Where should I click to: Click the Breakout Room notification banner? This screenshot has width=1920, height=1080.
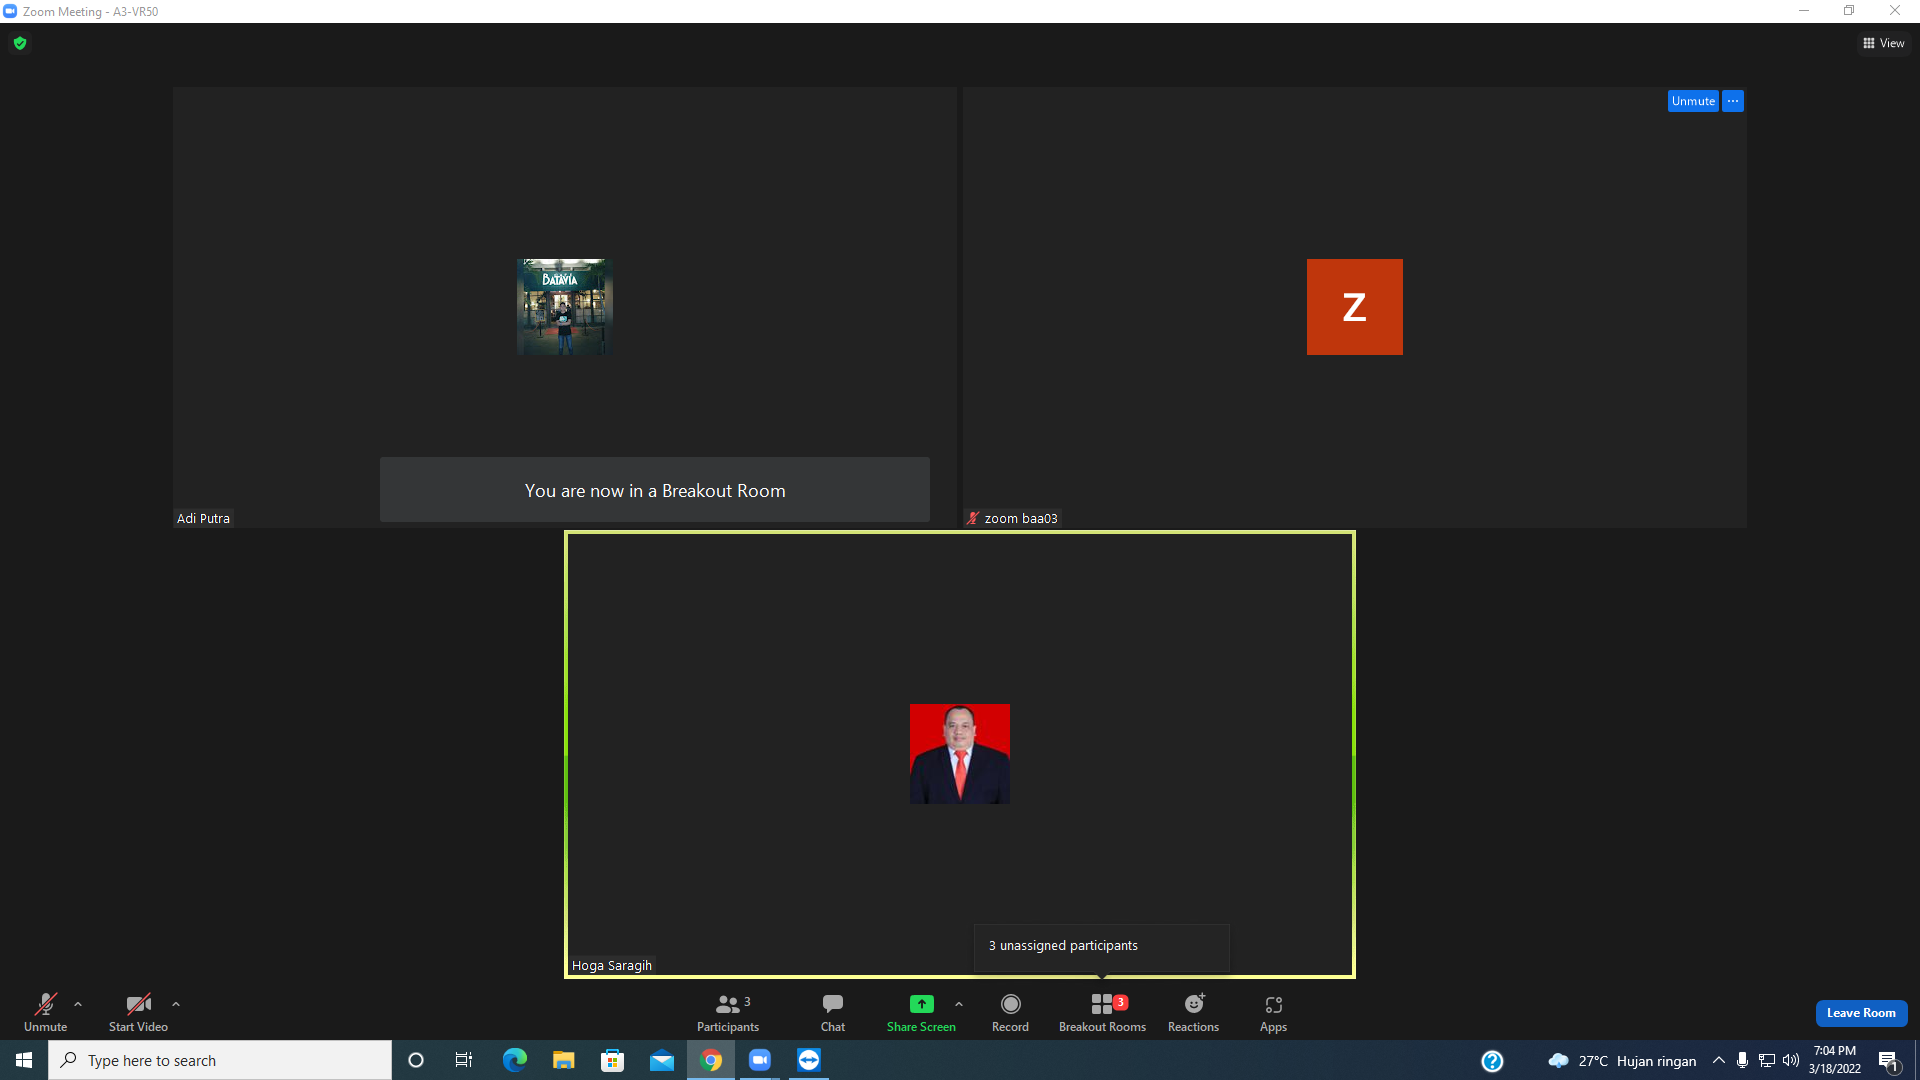(x=655, y=490)
